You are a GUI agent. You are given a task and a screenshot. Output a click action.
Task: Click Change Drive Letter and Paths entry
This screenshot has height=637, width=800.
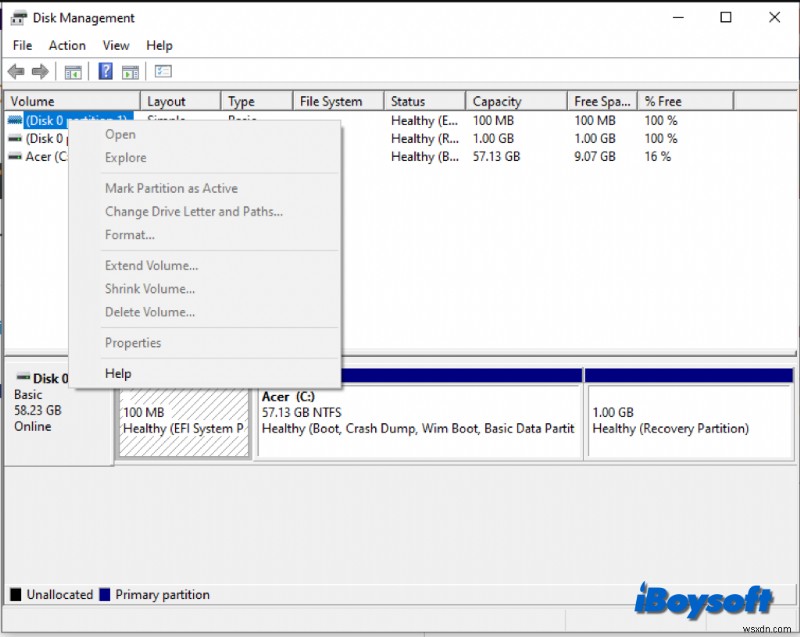click(x=194, y=211)
